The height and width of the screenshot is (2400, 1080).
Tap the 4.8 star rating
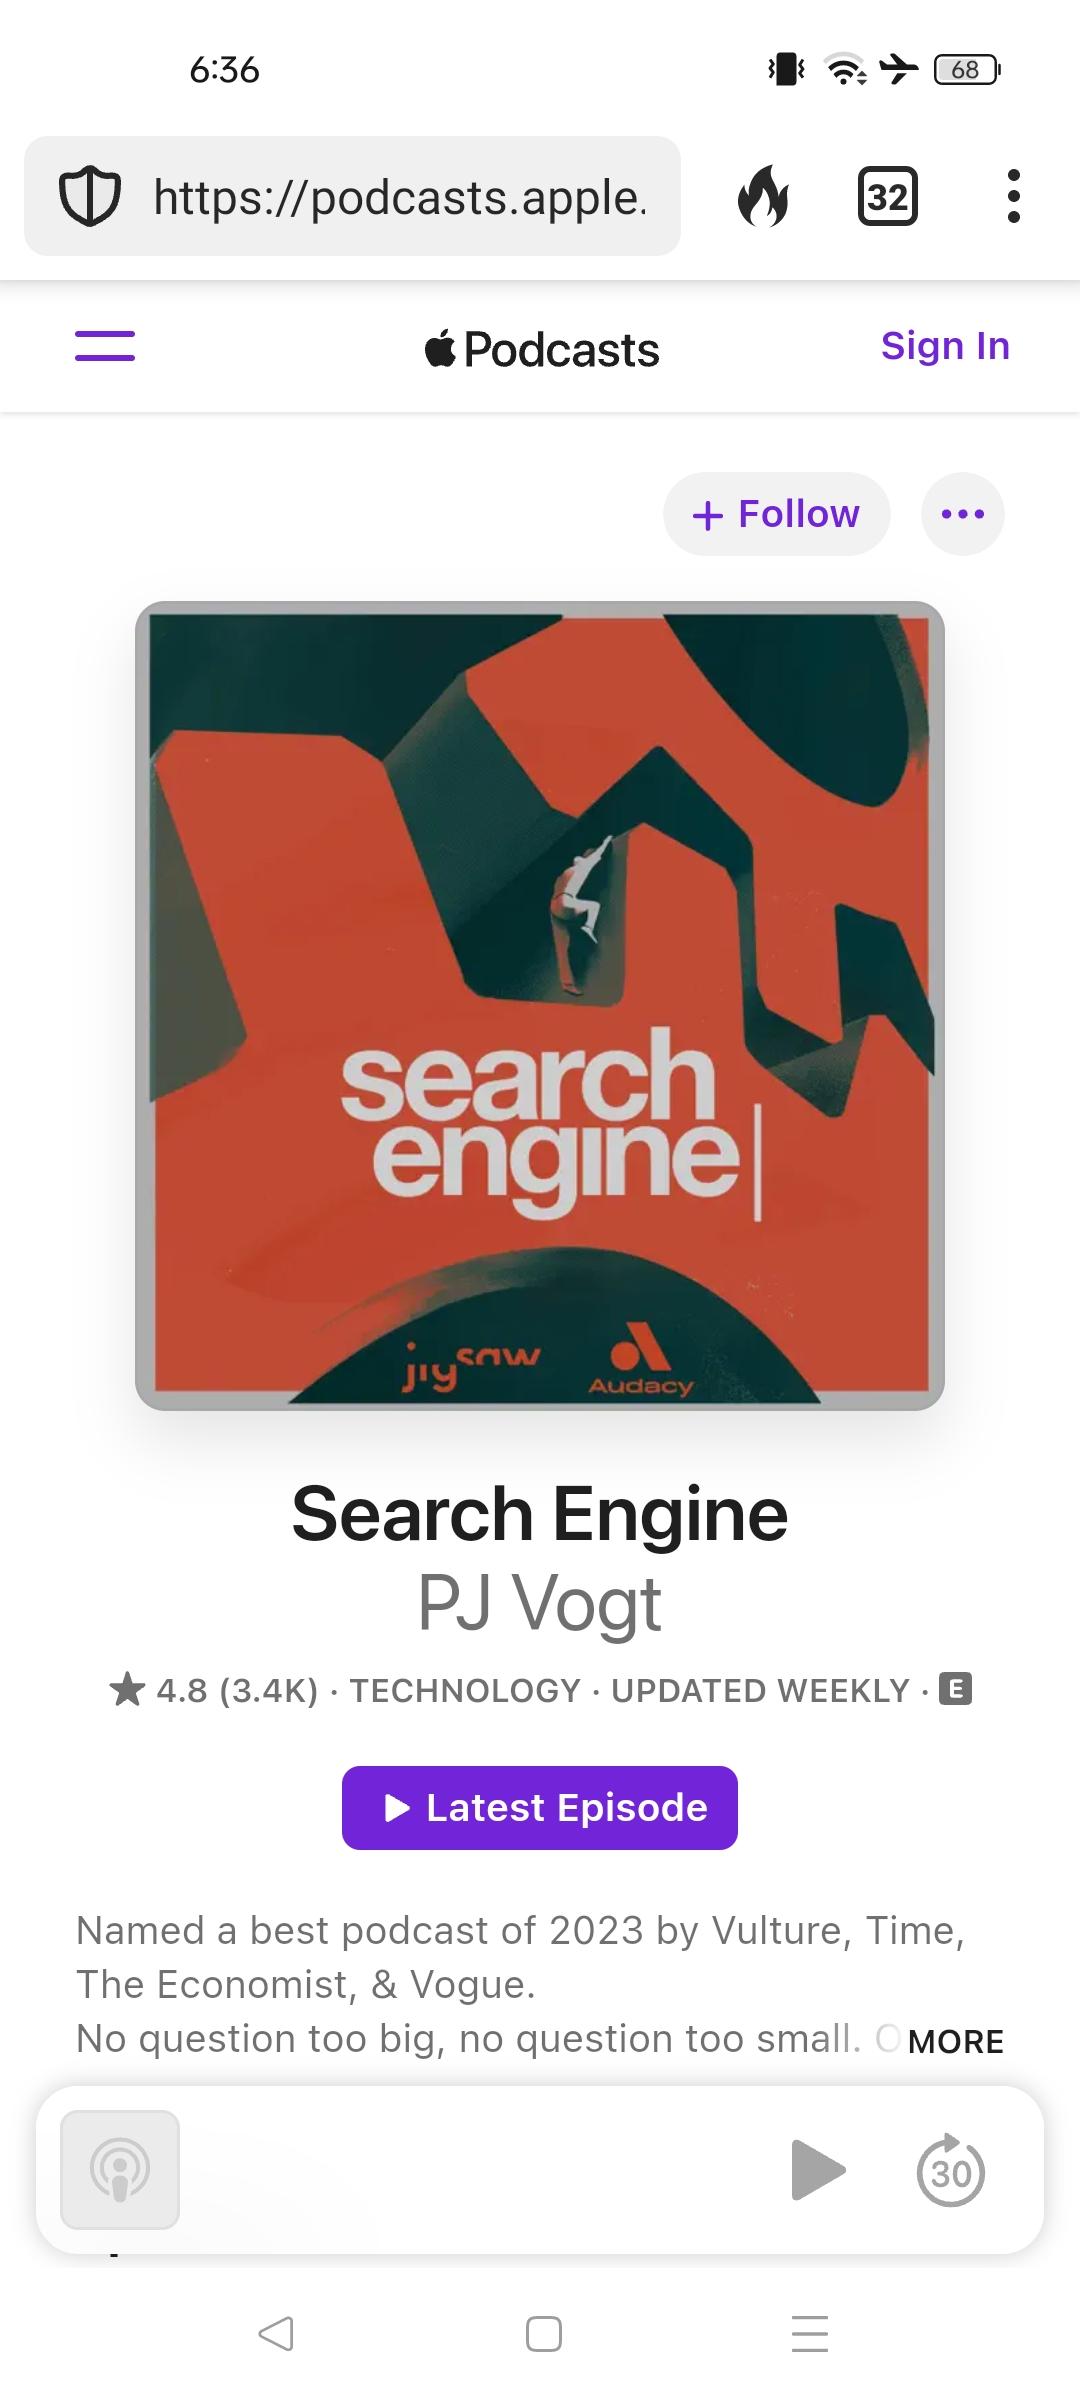coord(213,1690)
